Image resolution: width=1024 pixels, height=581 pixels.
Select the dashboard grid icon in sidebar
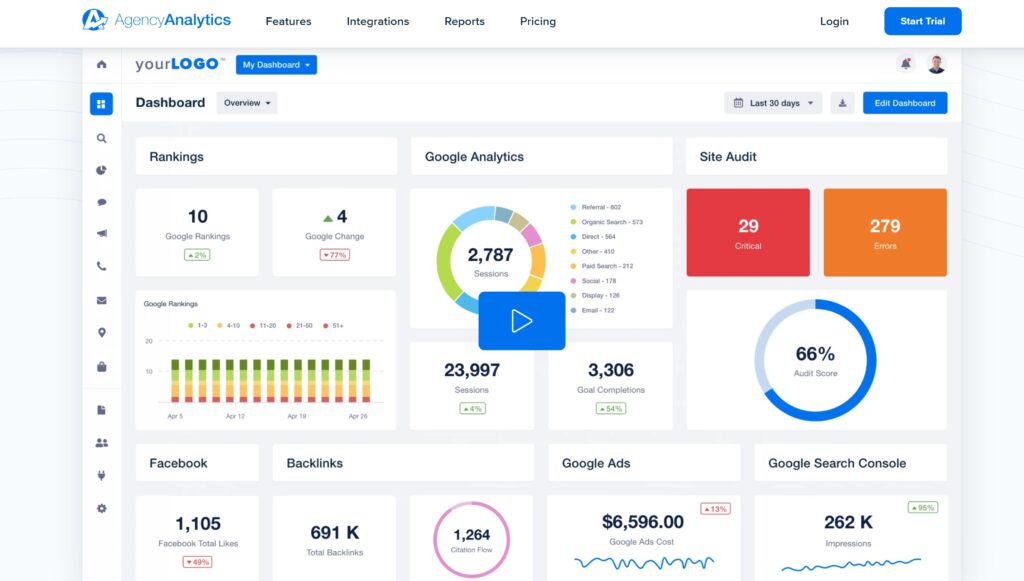pyautogui.click(x=101, y=104)
